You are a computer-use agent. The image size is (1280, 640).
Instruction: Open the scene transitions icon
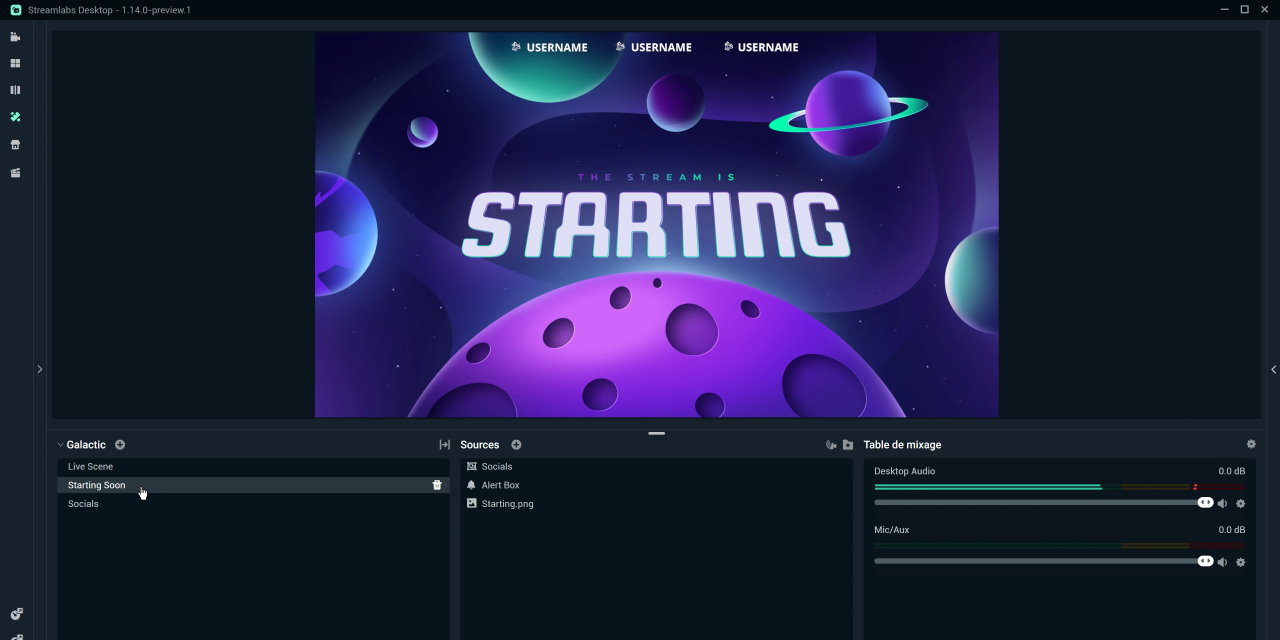[x=444, y=445]
